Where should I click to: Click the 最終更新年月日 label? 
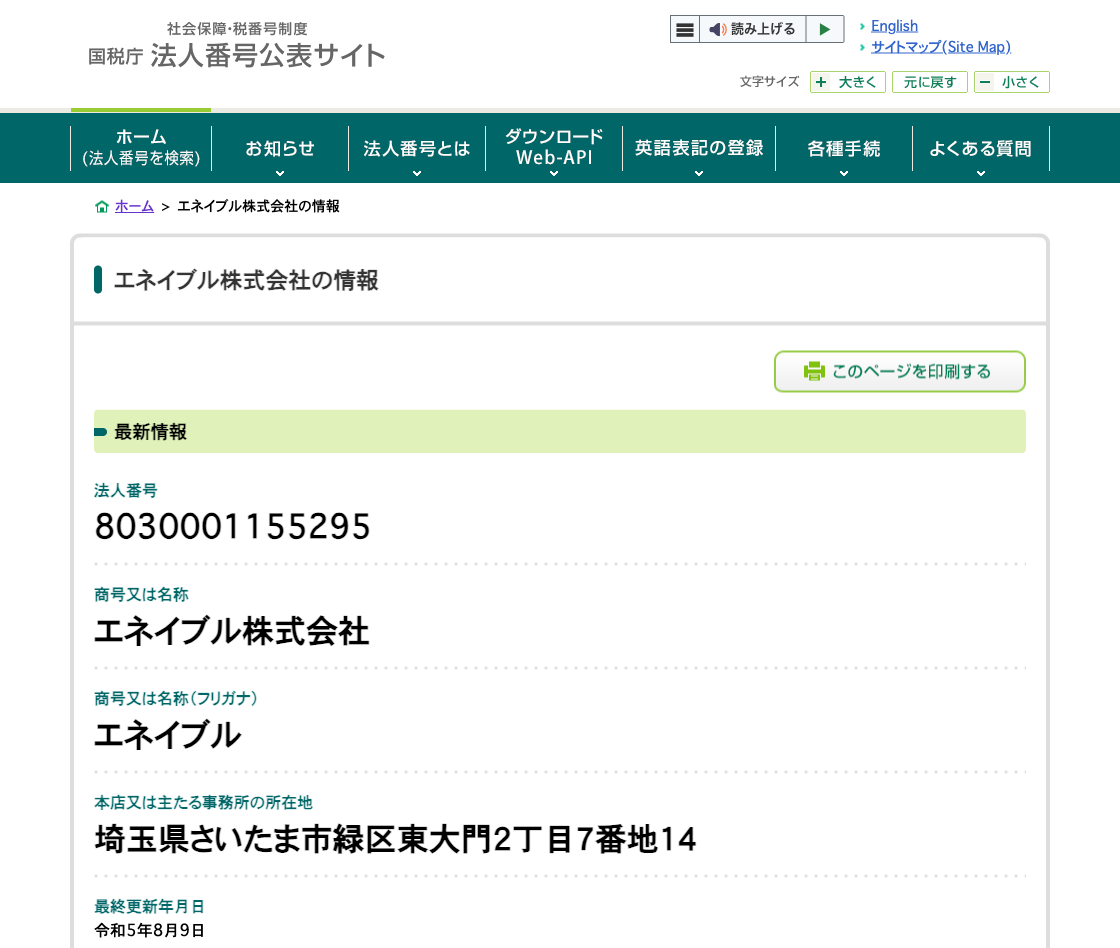[149, 907]
